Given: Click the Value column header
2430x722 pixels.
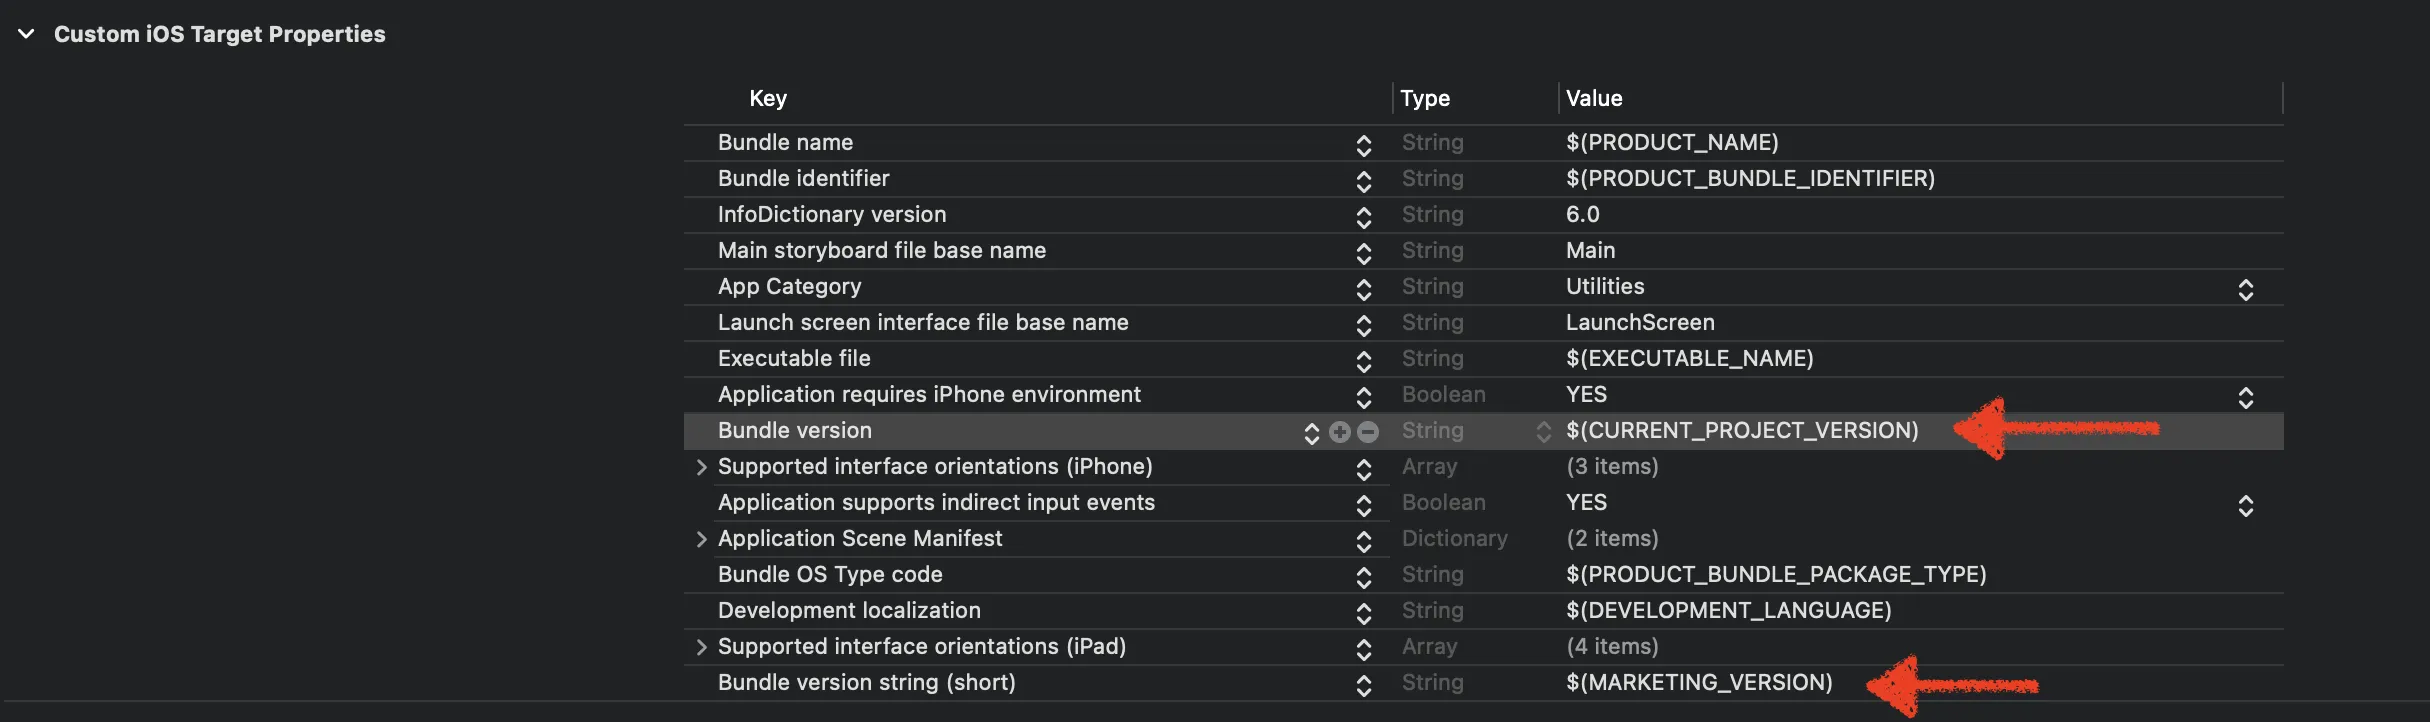Looking at the screenshot, I should pos(1594,98).
